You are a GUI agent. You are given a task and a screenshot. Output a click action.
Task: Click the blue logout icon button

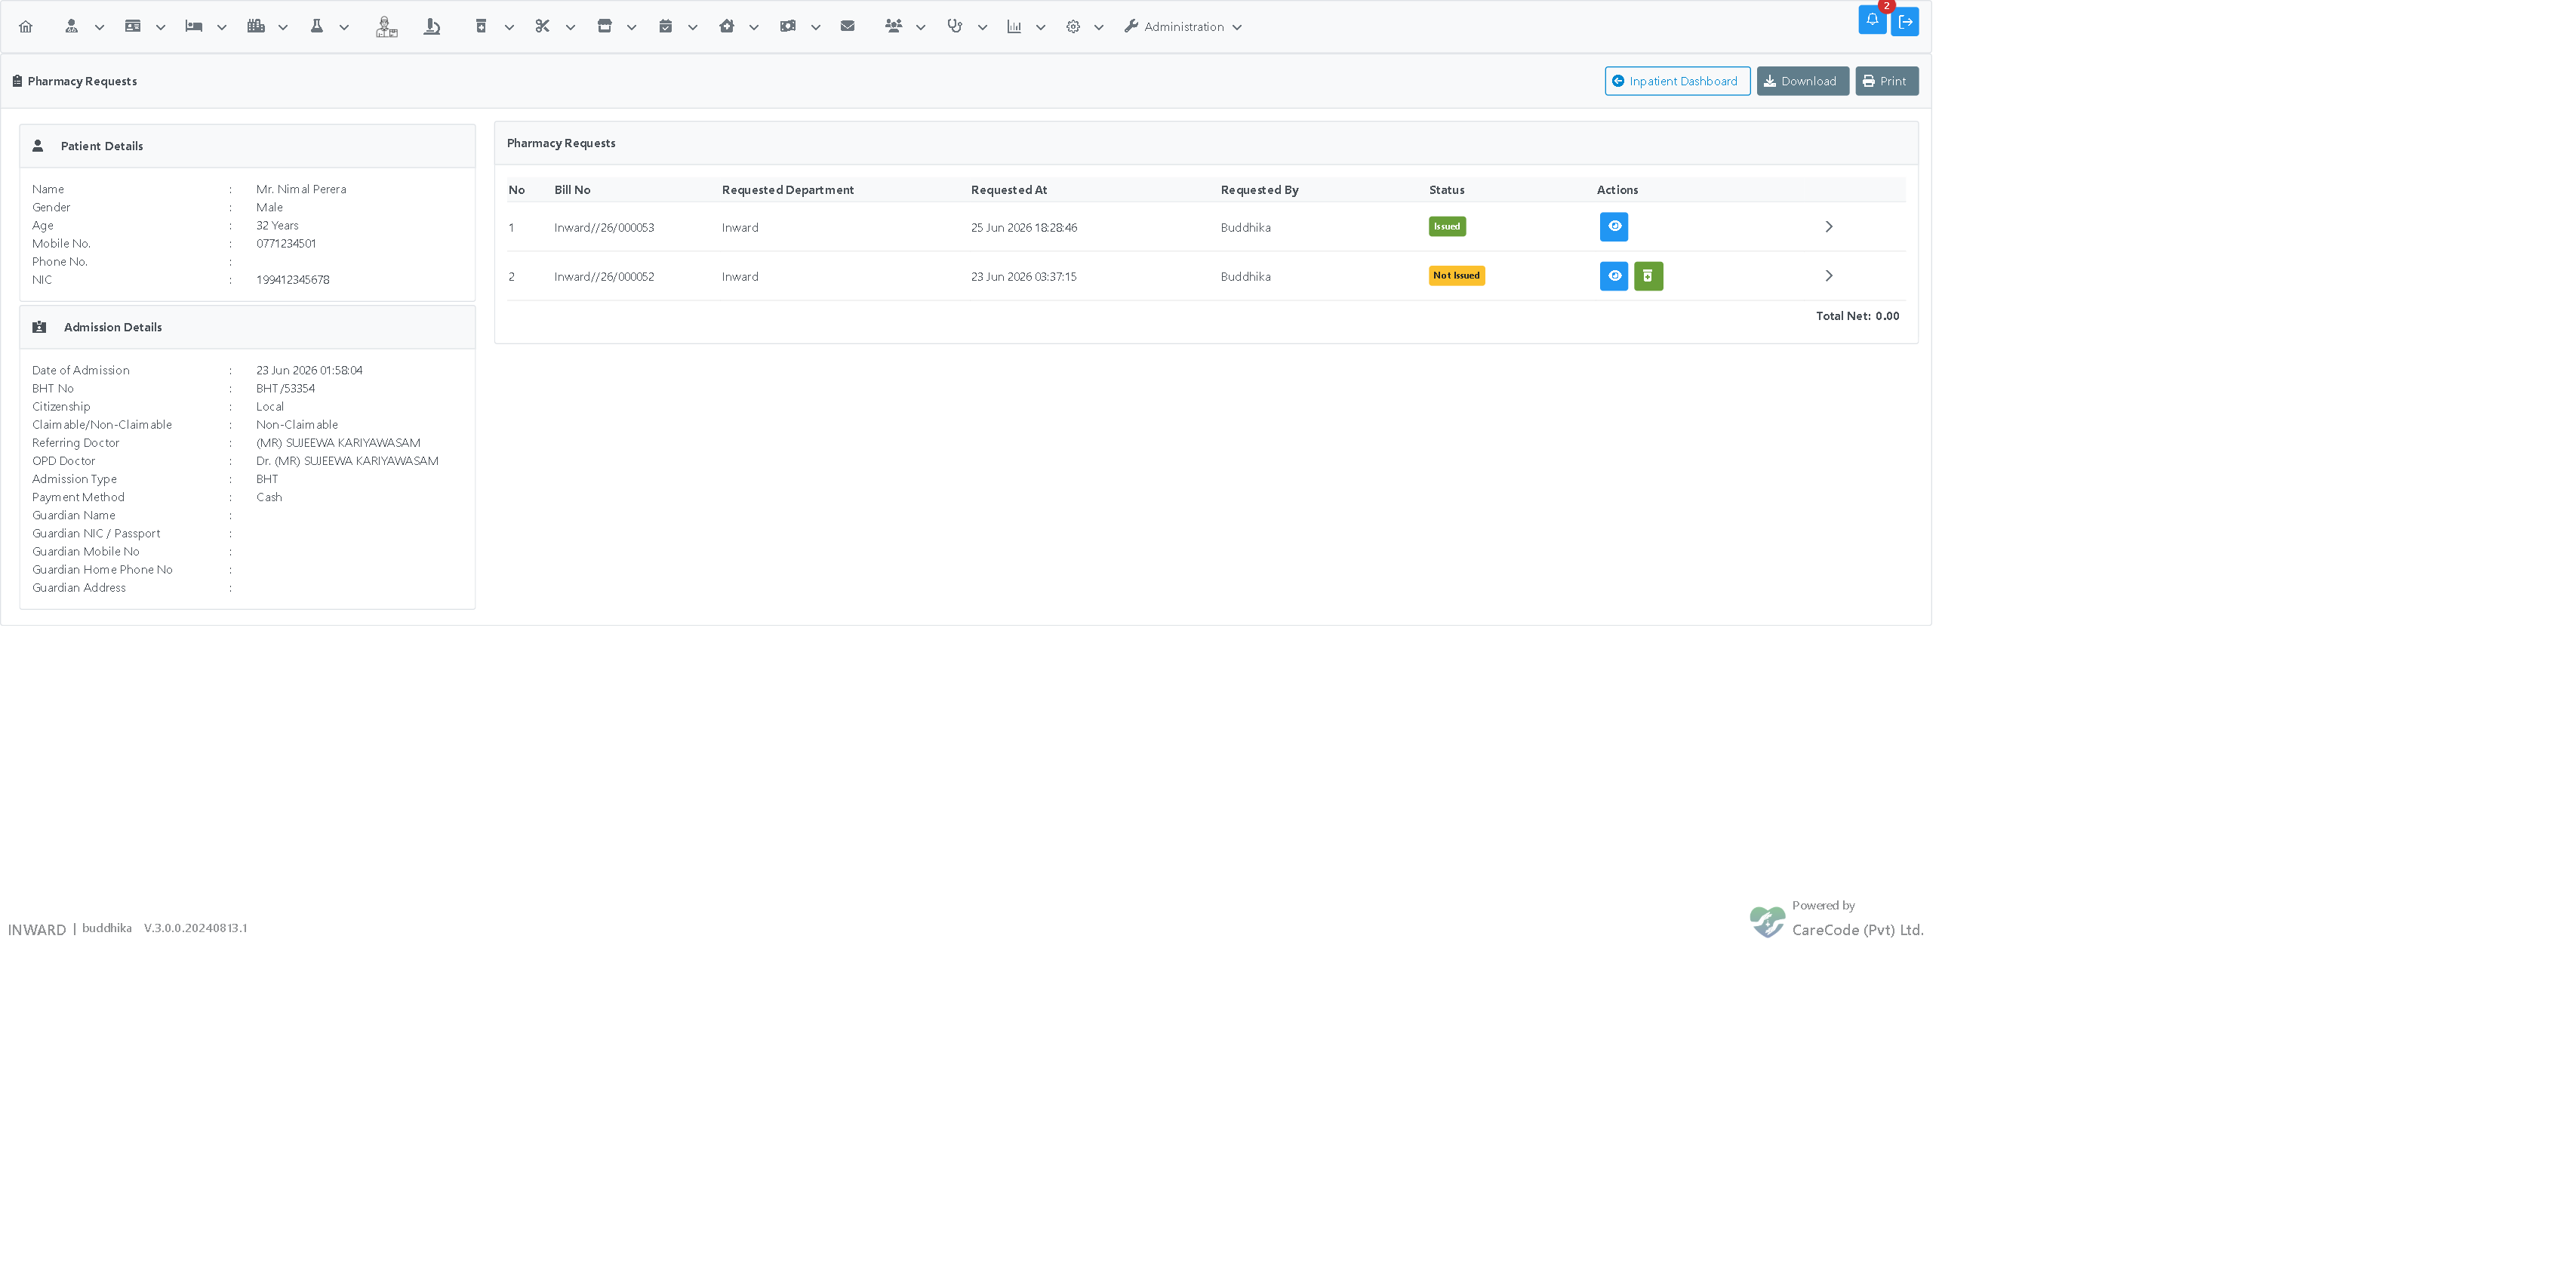(1905, 21)
